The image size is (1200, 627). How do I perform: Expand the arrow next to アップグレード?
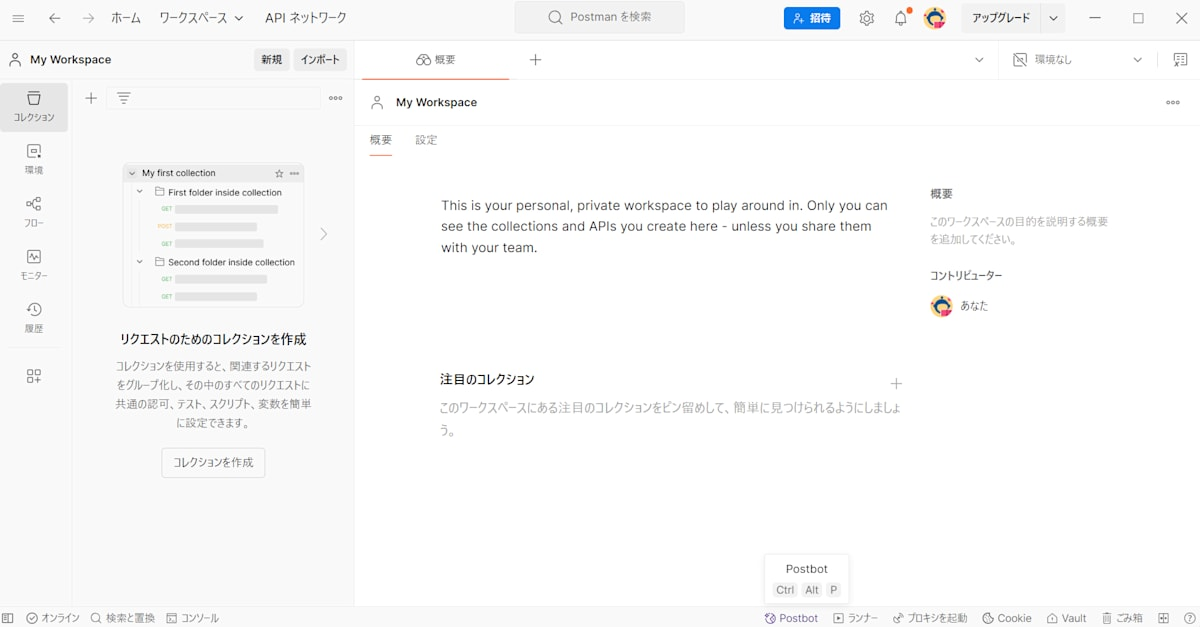[x=1053, y=18]
